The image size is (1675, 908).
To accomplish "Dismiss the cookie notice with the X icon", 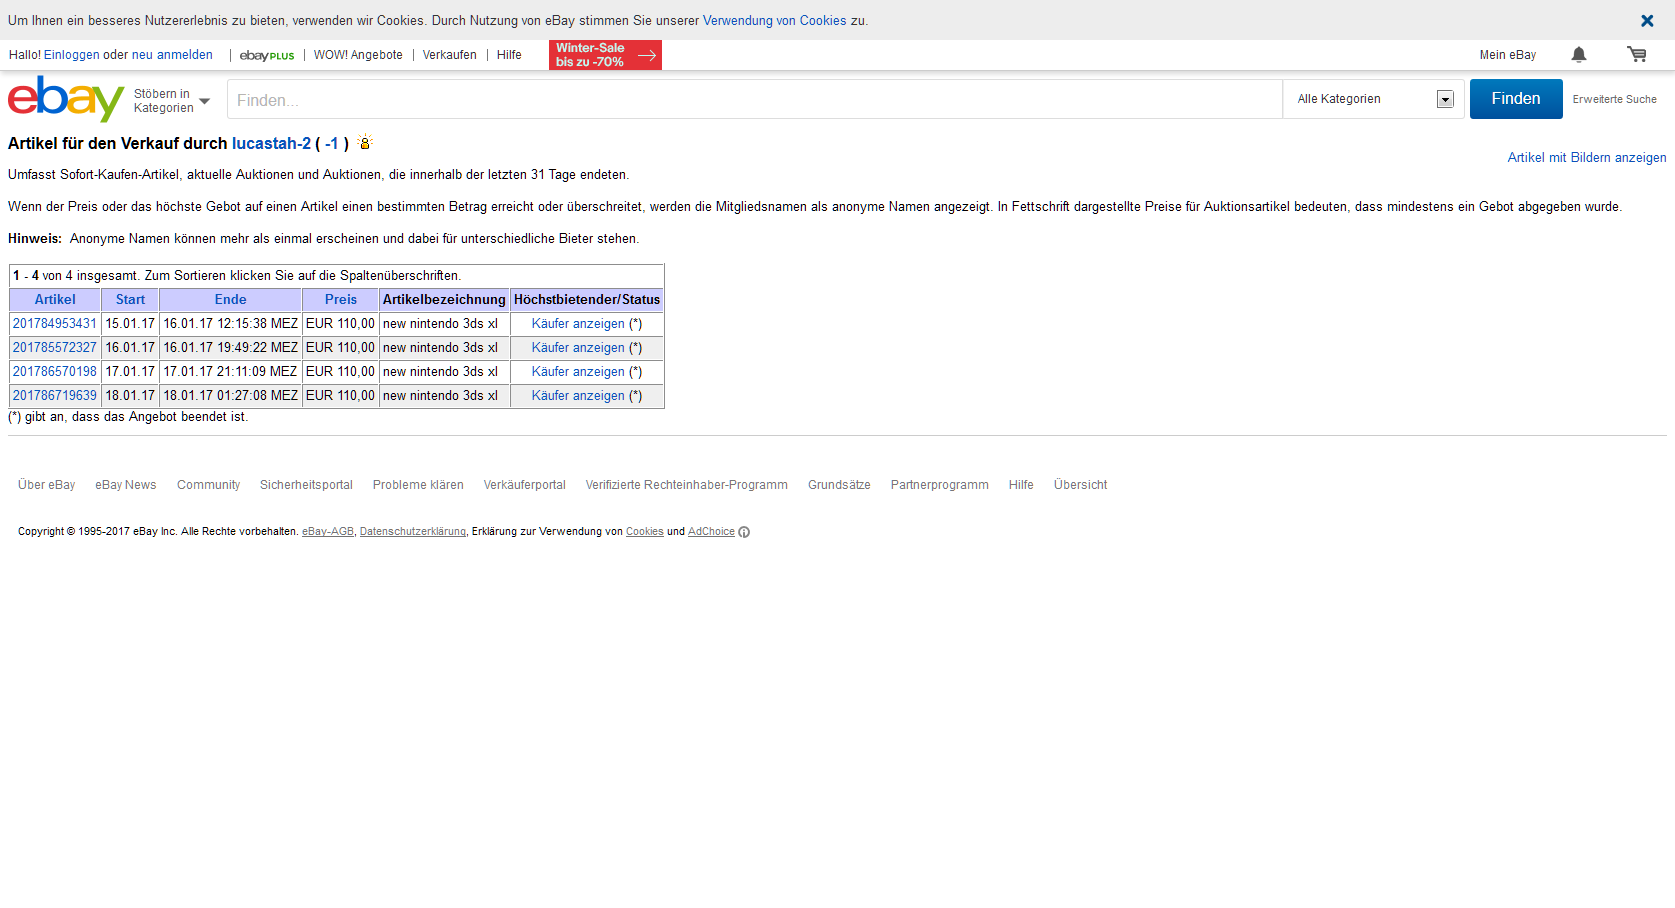I will tap(1647, 20).
